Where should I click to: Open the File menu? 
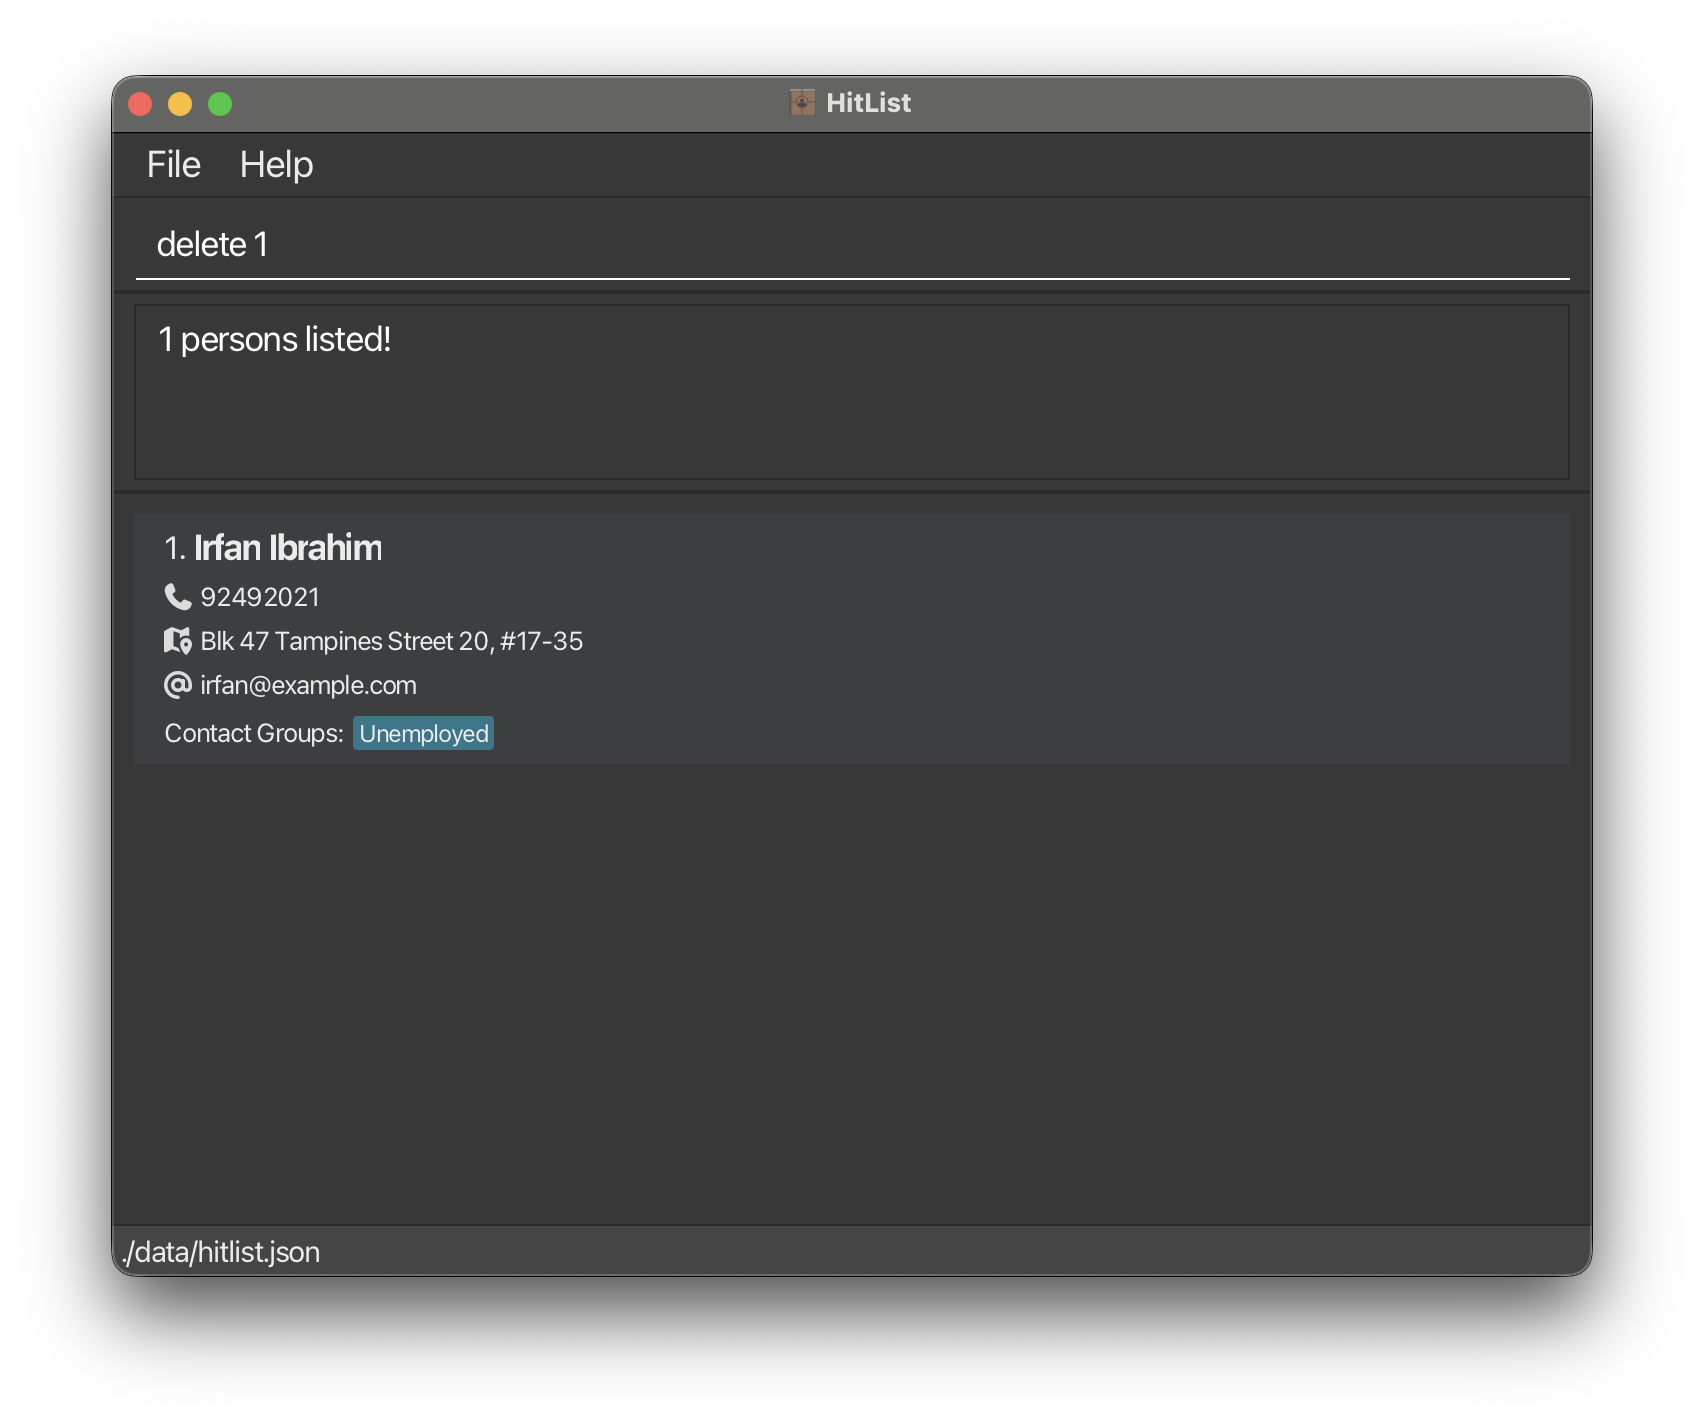[x=174, y=165]
